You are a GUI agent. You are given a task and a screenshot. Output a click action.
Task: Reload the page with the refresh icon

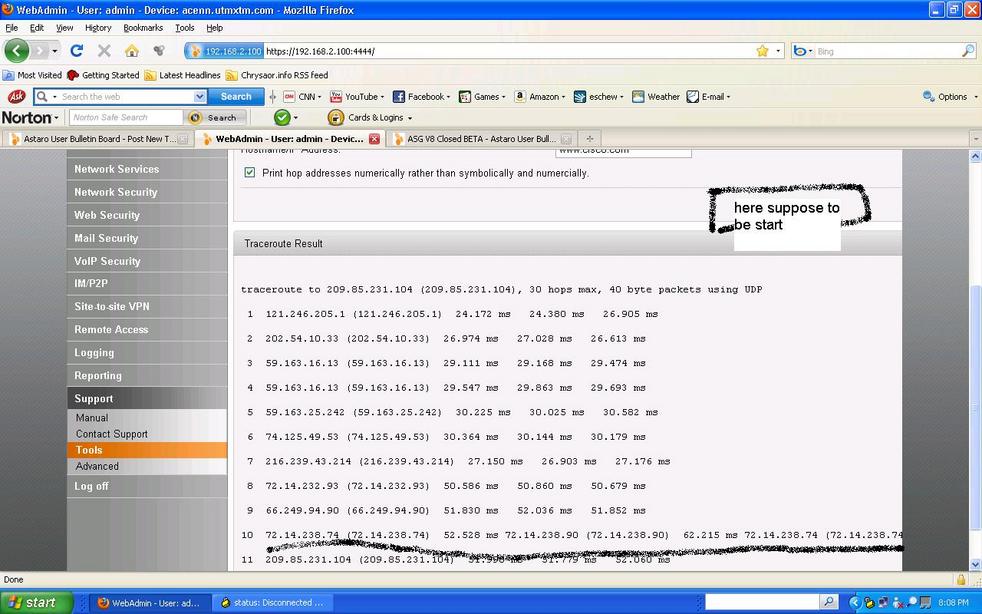pyautogui.click(x=76, y=51)
